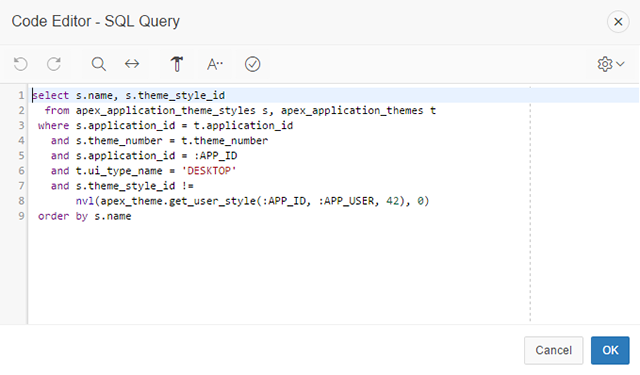The height and width of the screenshot is (375, 640).
Task: Place cursor on 'DESKTOP' string literal
Action: pos(209,171)
